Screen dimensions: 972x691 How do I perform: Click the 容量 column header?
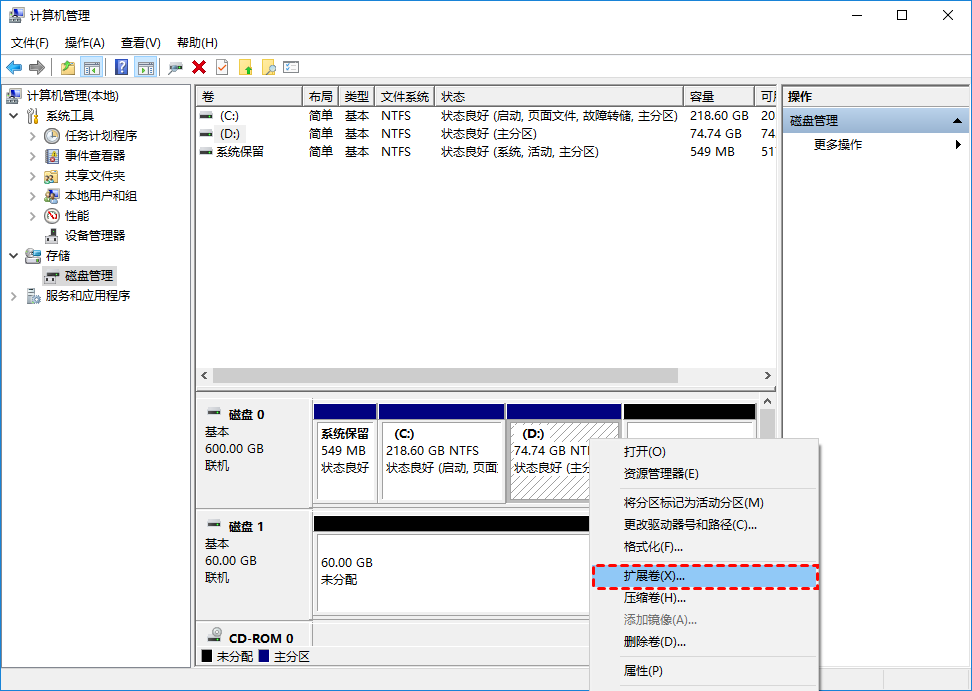tap(719, 96)
